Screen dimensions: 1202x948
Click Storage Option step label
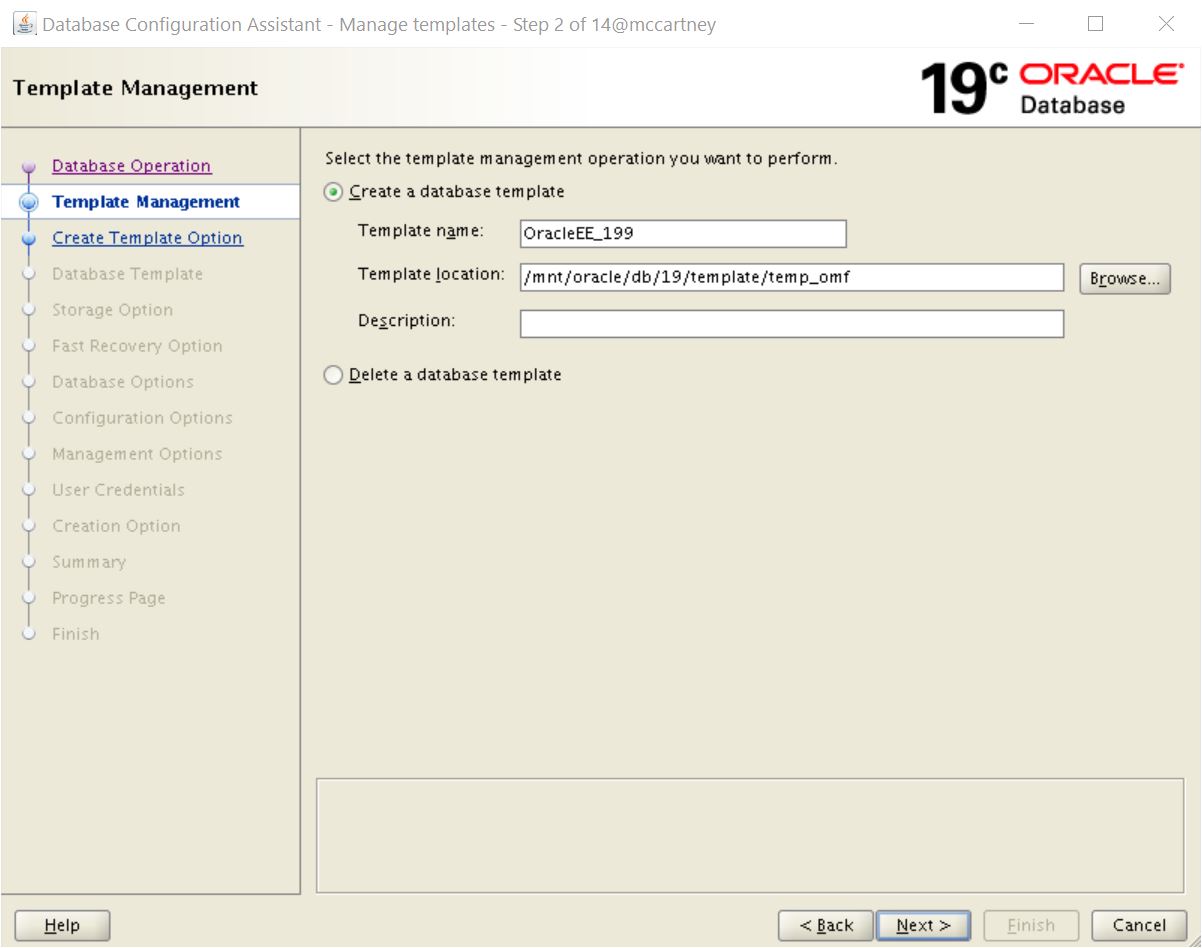coord(112,310)
